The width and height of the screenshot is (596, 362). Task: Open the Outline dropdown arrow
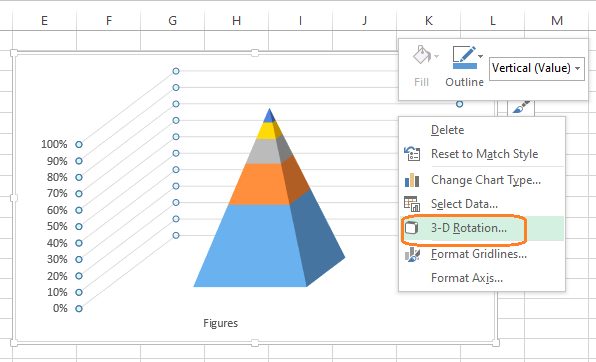click(x=480, y=56)
